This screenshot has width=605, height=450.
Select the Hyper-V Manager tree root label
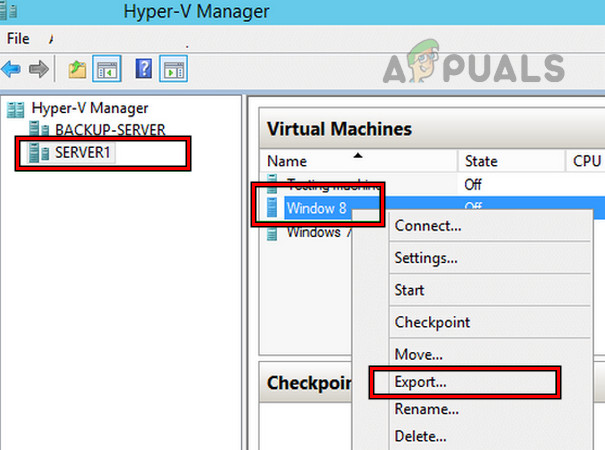tap(90, 108)
